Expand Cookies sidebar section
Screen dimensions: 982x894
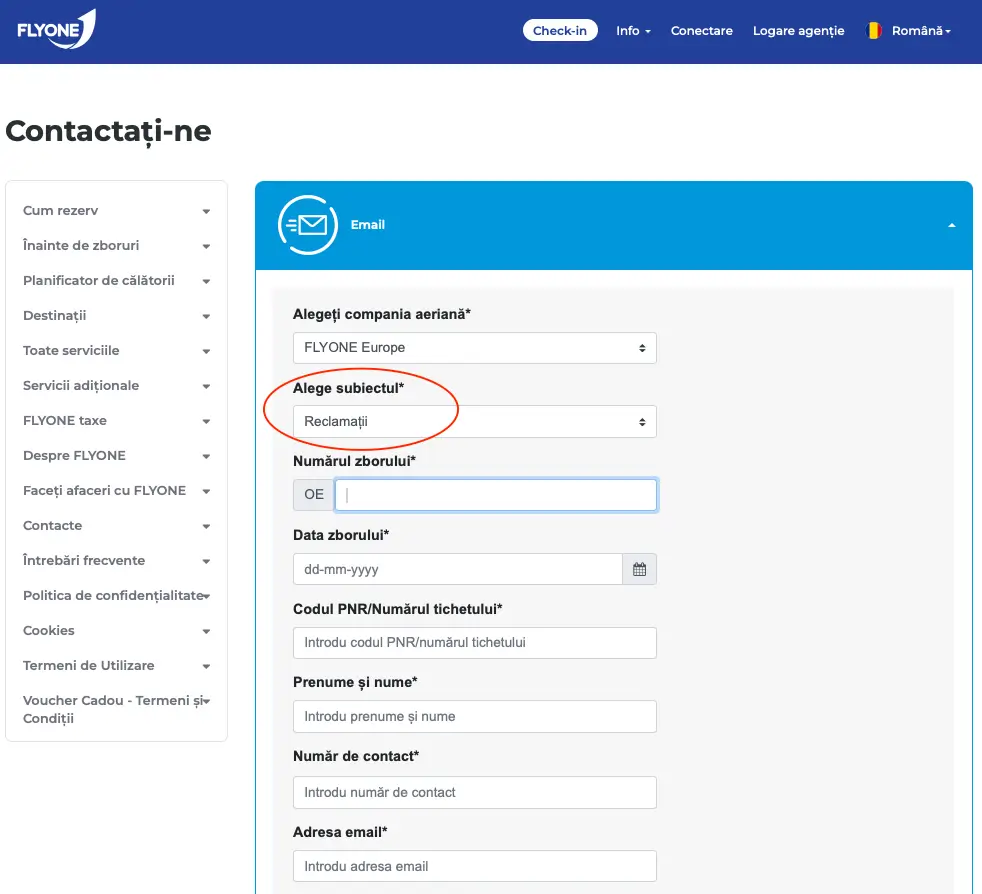coord(116,631)
